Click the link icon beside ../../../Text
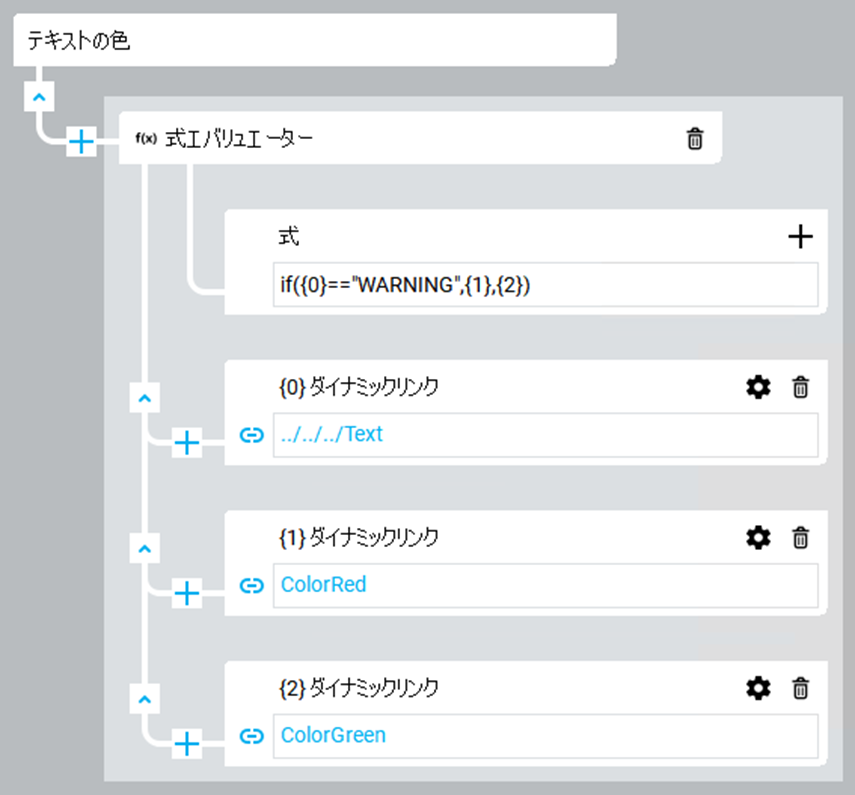 click(252, 435)
